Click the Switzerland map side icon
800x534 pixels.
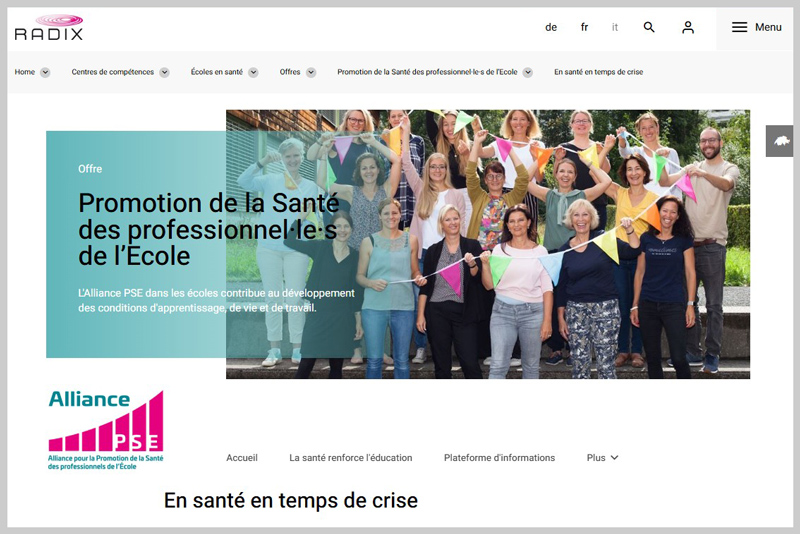pos(780,141)
